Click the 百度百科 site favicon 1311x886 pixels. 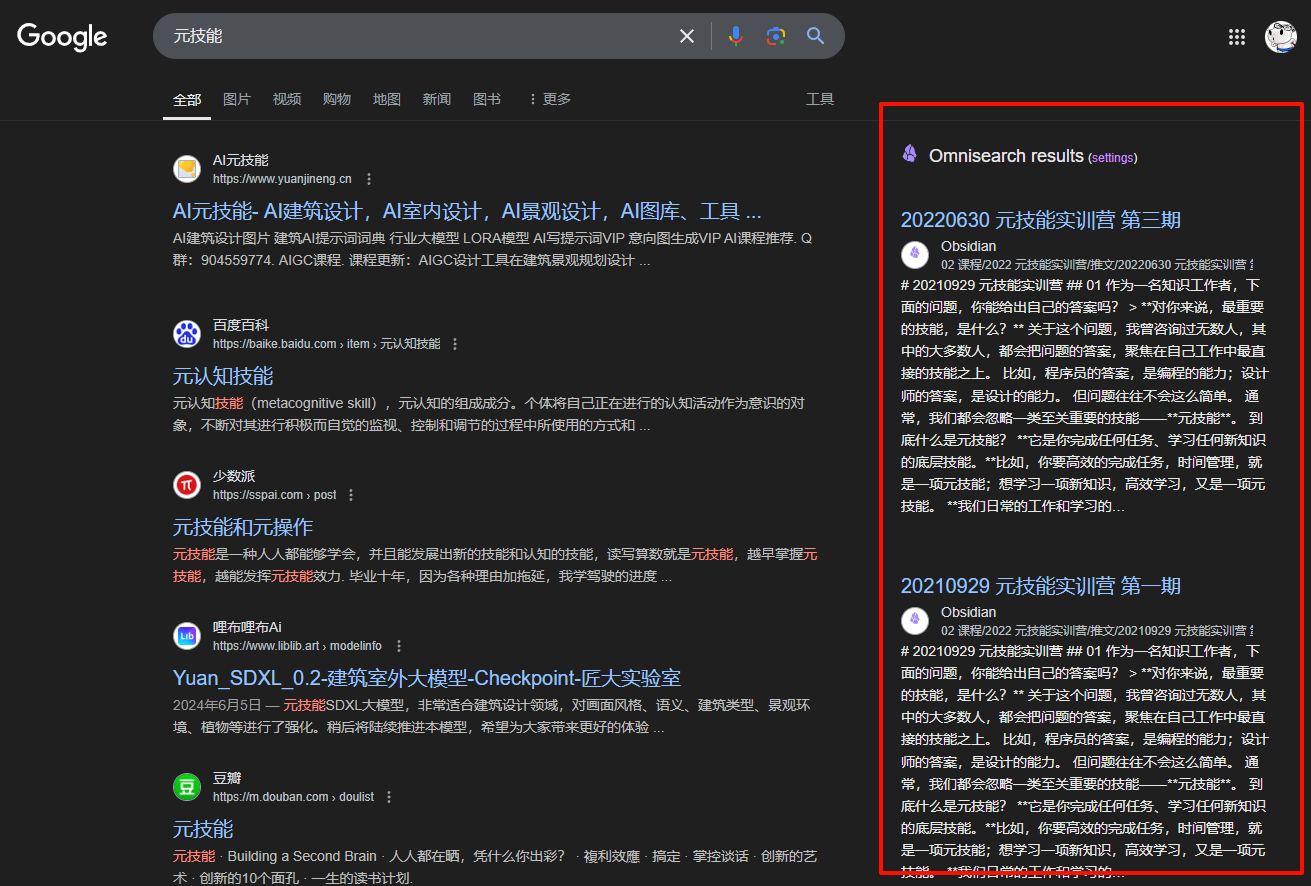click(187, 334)
